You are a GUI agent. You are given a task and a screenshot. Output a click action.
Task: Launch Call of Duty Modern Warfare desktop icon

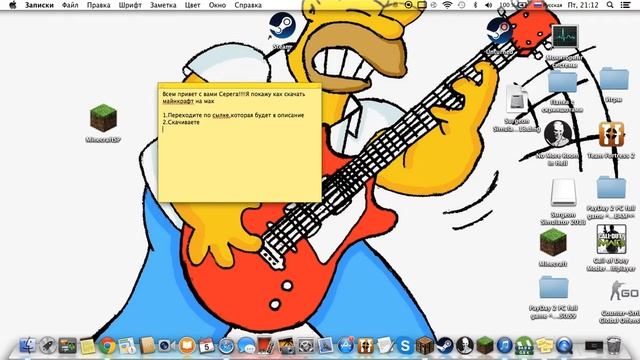(611, 240)
